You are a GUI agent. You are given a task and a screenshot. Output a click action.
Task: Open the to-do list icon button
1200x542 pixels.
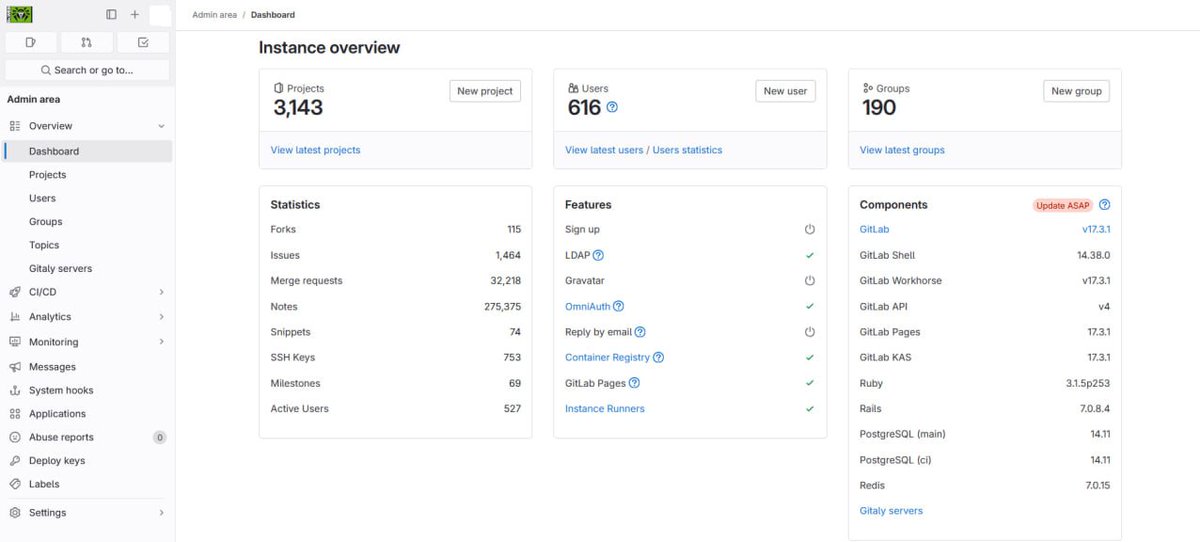point(143,42)
